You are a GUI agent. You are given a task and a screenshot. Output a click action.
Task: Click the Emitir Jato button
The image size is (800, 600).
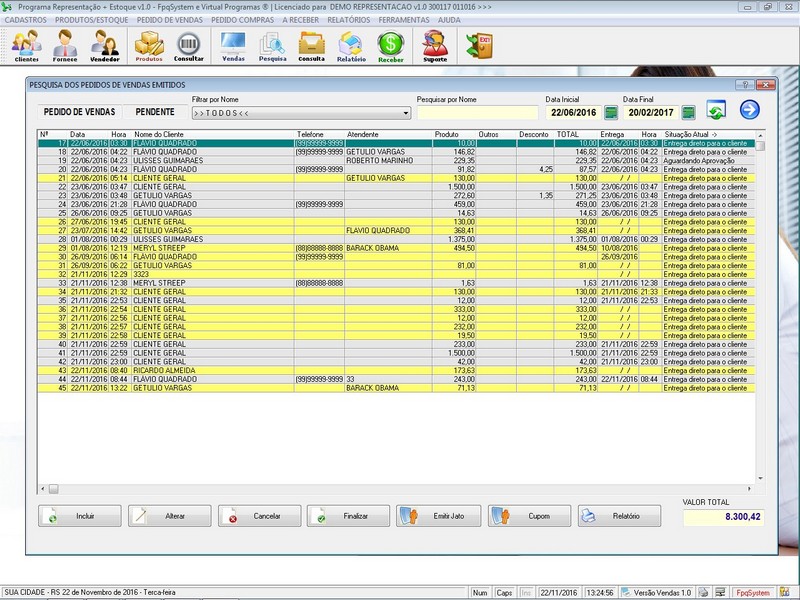point(437,516)
